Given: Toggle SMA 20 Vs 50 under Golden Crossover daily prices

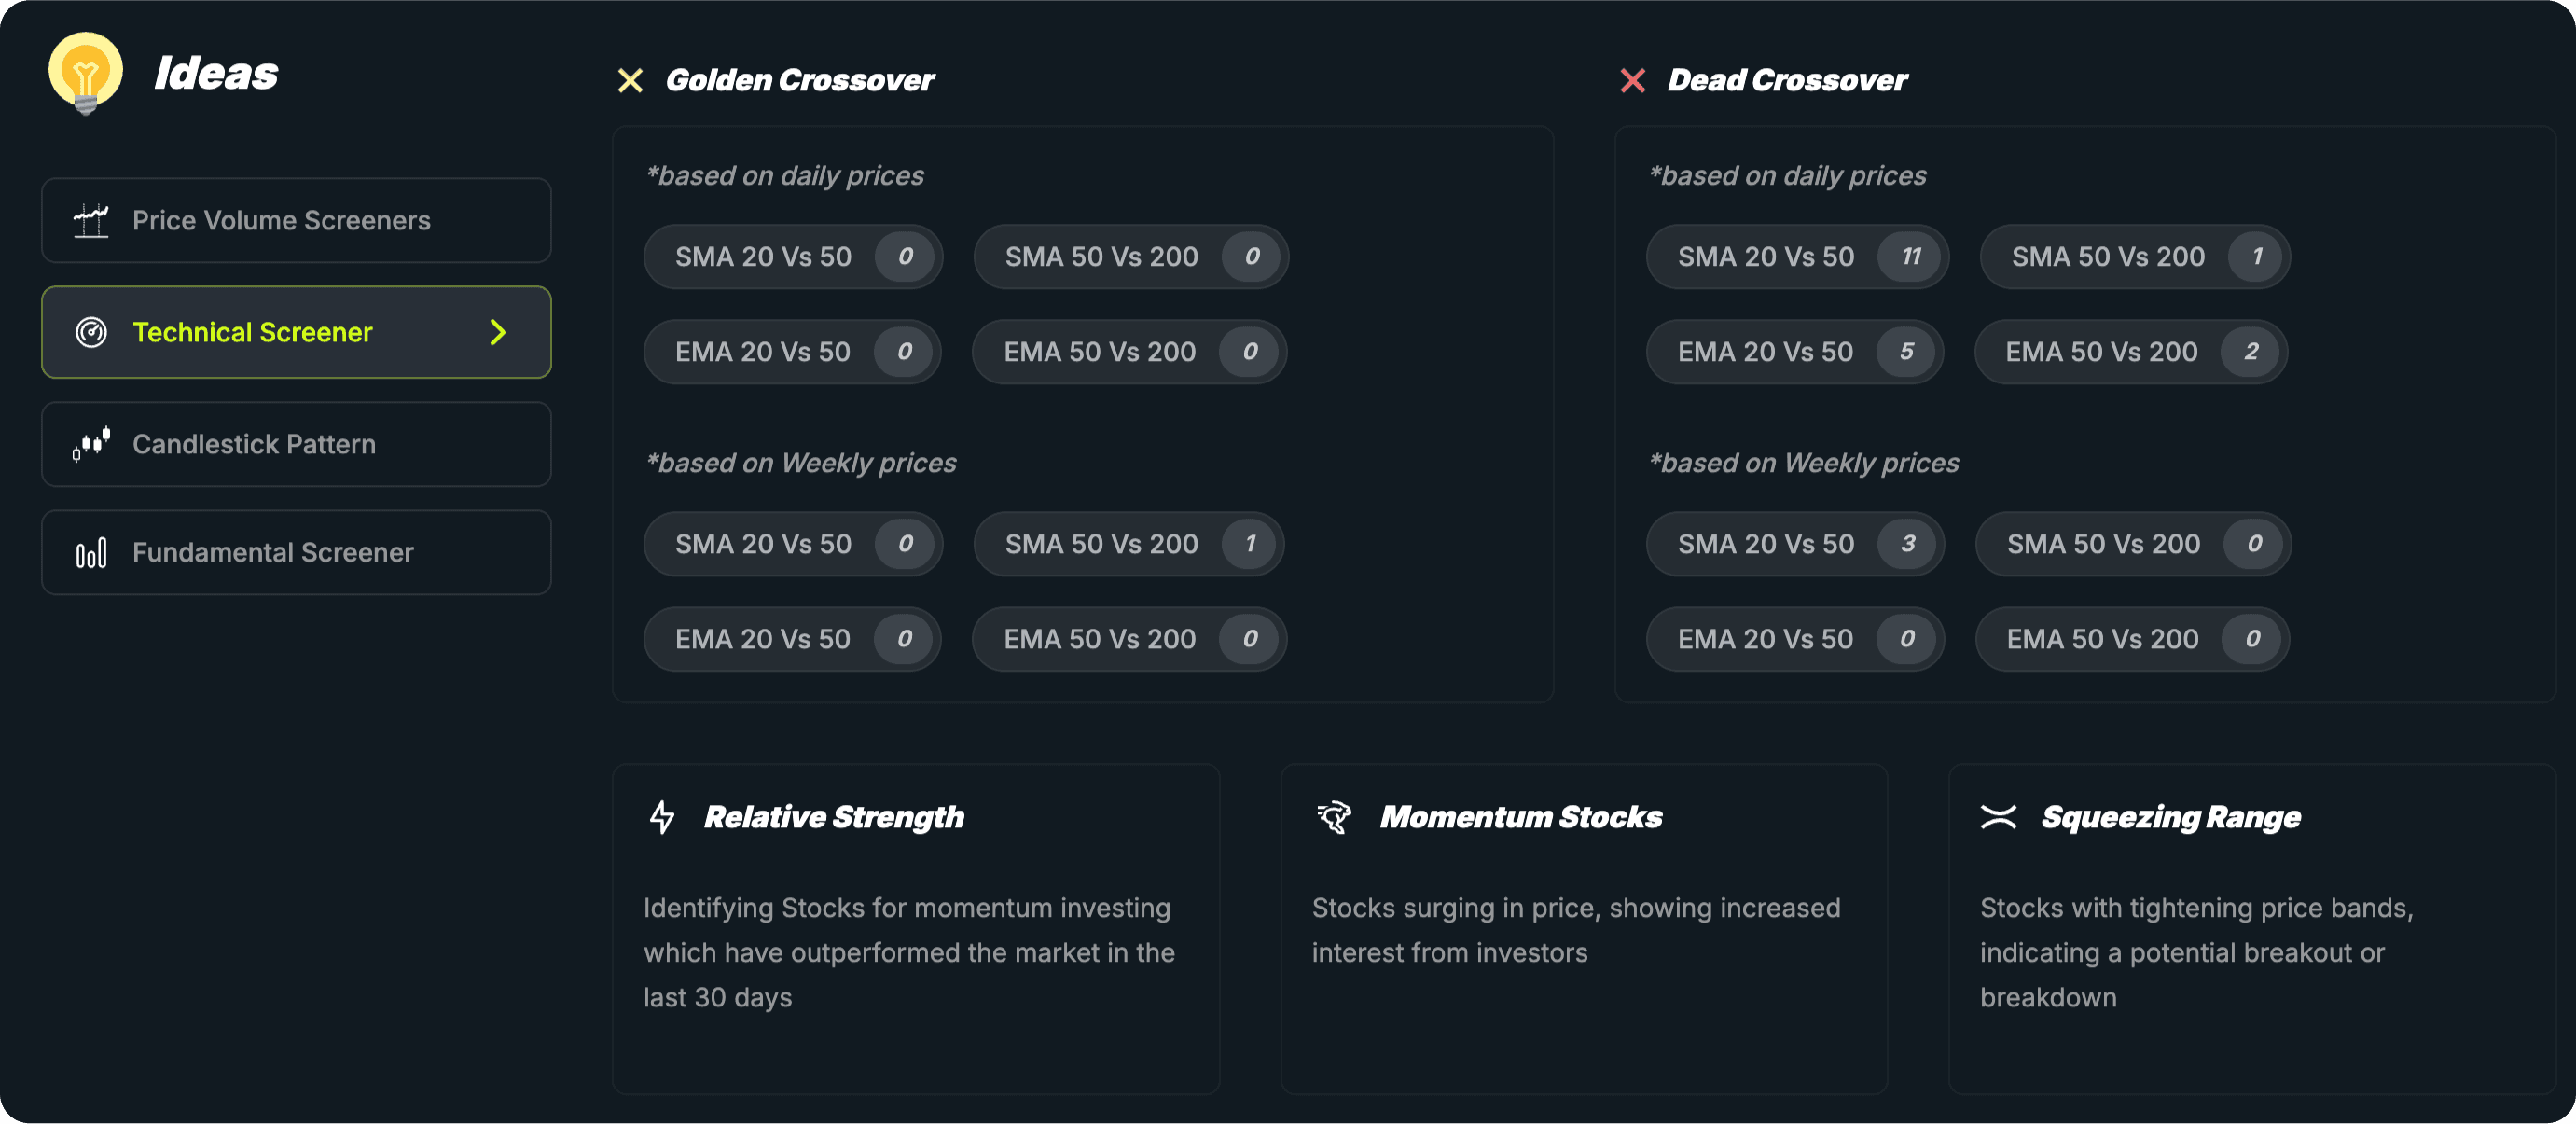Looking at the screenshot, I should coord(790,256).
